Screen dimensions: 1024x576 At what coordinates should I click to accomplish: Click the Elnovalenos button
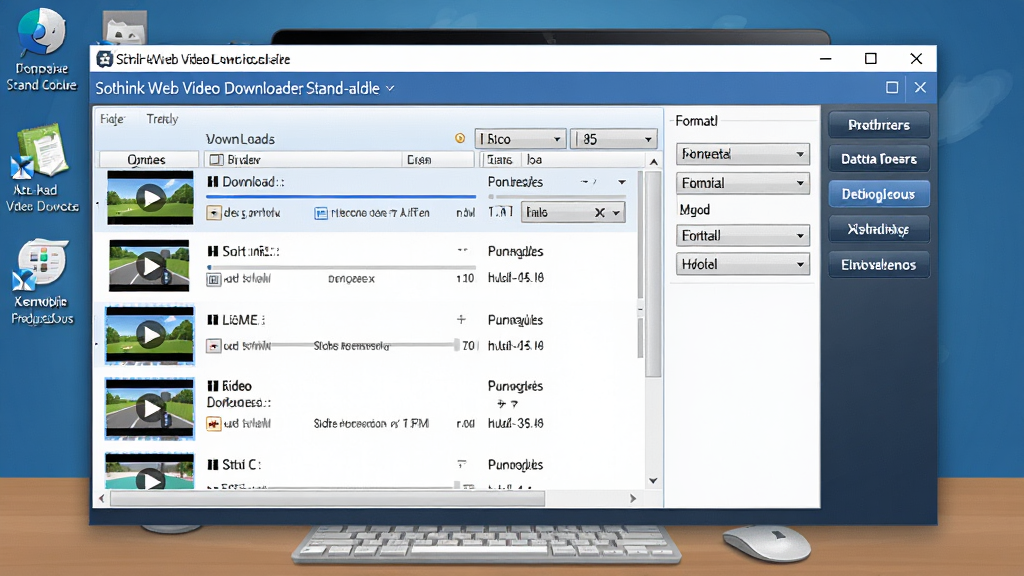point(878,265)
